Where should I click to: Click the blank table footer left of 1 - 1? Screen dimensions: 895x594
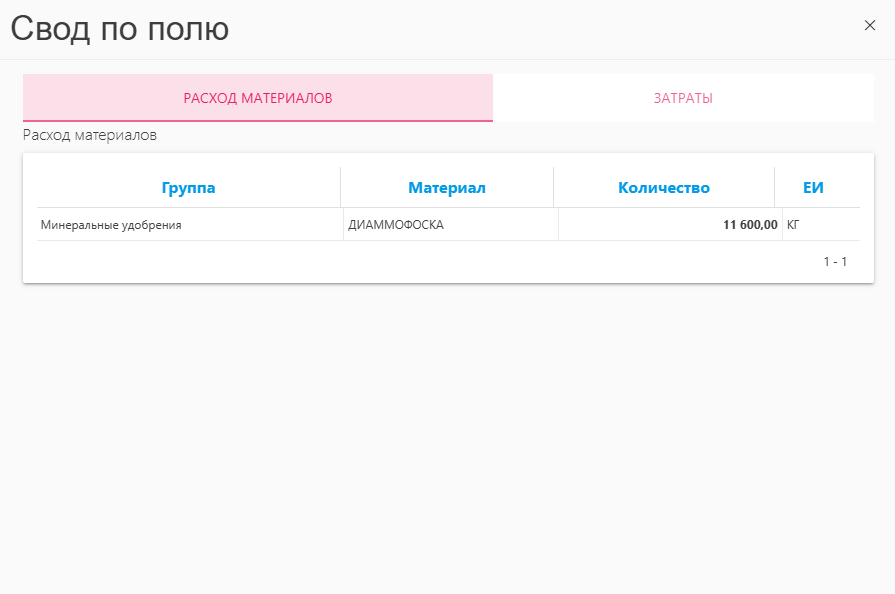[400, 262]
